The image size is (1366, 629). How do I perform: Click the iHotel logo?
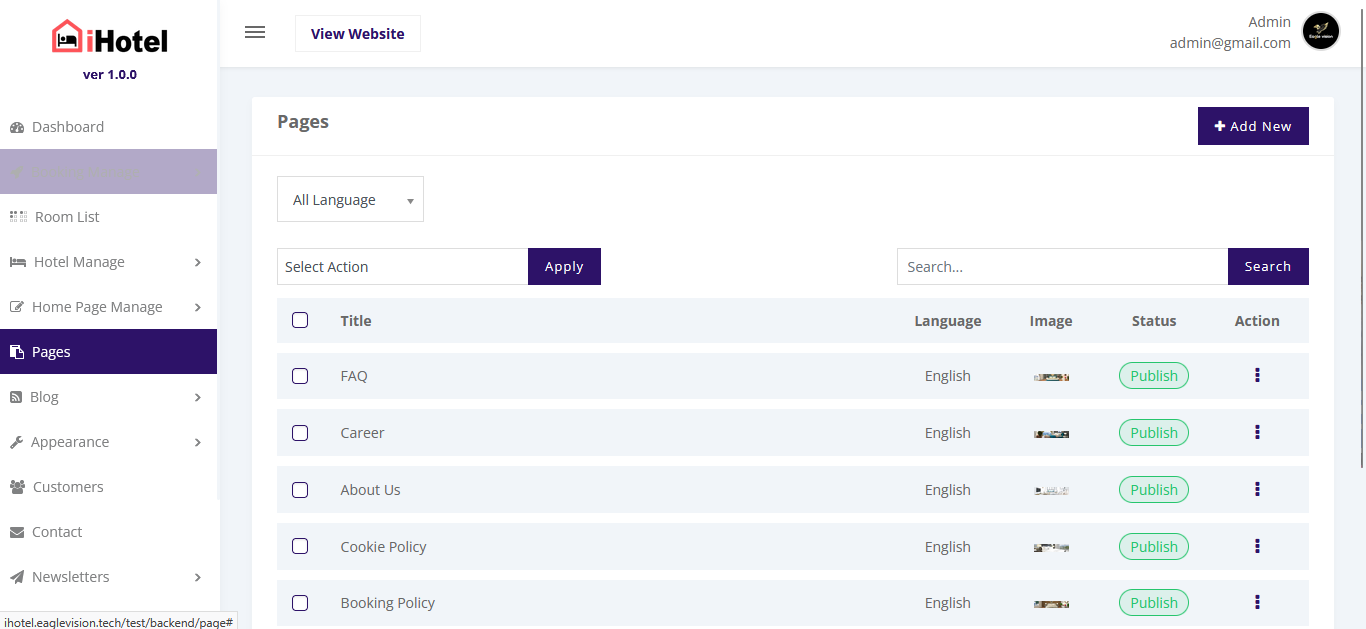[109, 38]
